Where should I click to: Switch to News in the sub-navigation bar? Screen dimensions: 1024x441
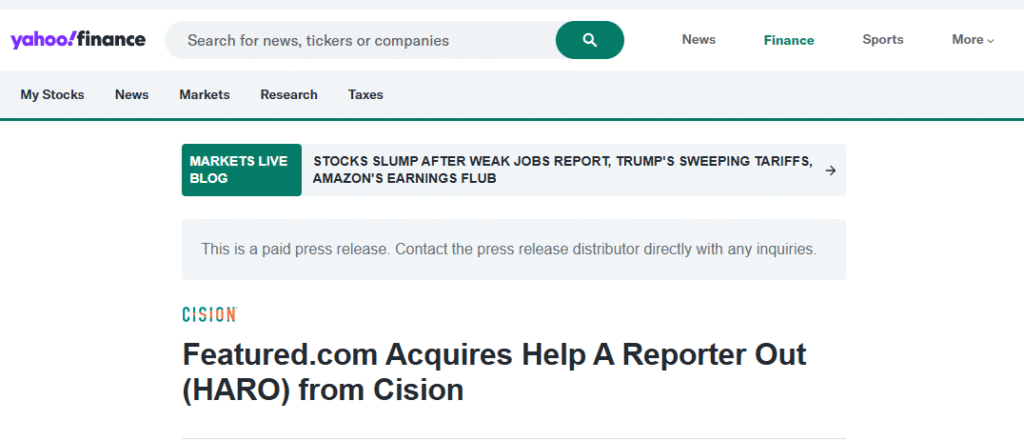pos(132,95)
